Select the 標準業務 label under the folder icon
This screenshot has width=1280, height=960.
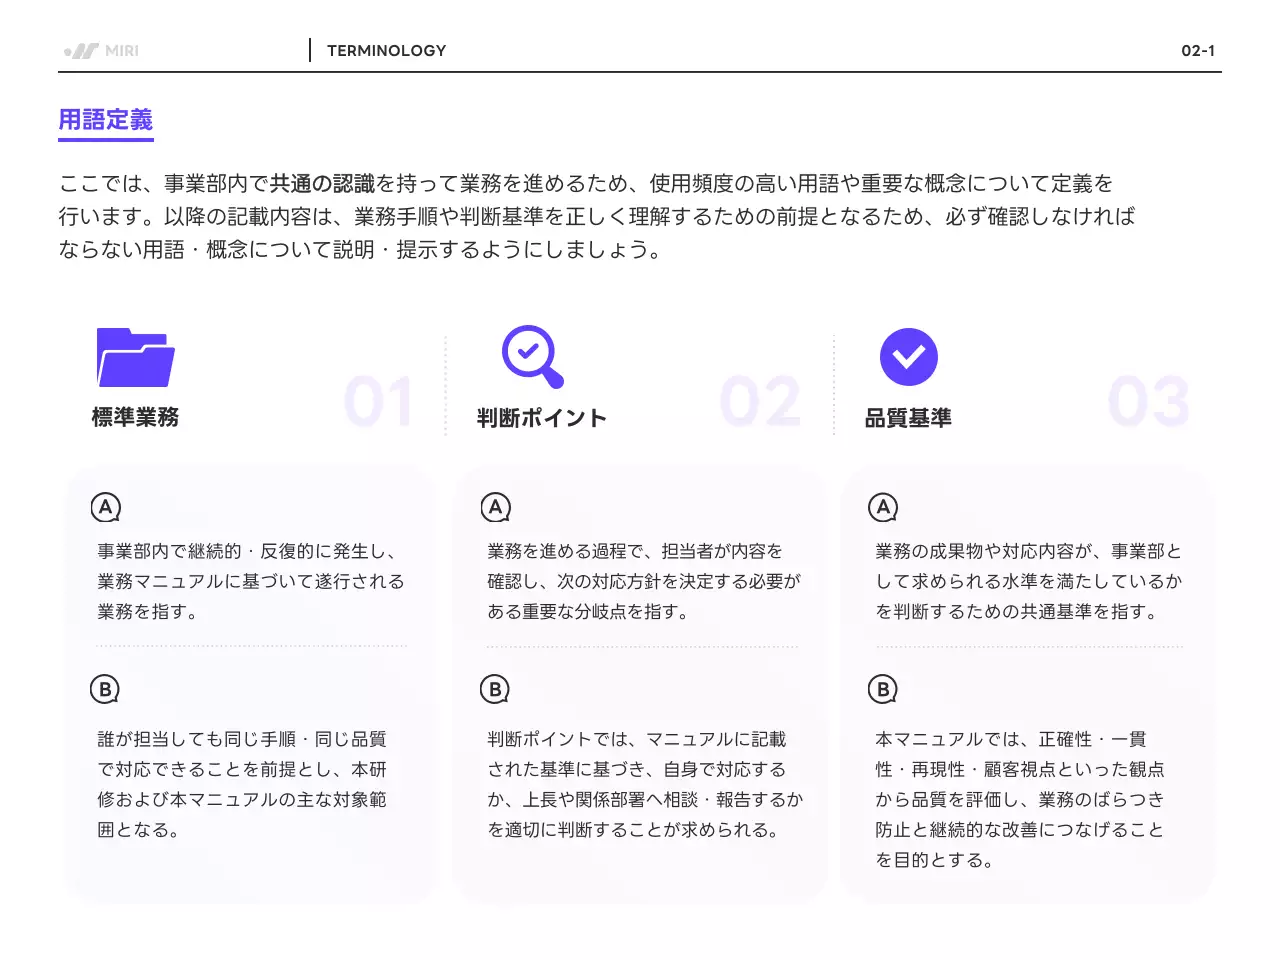[134, 418]
